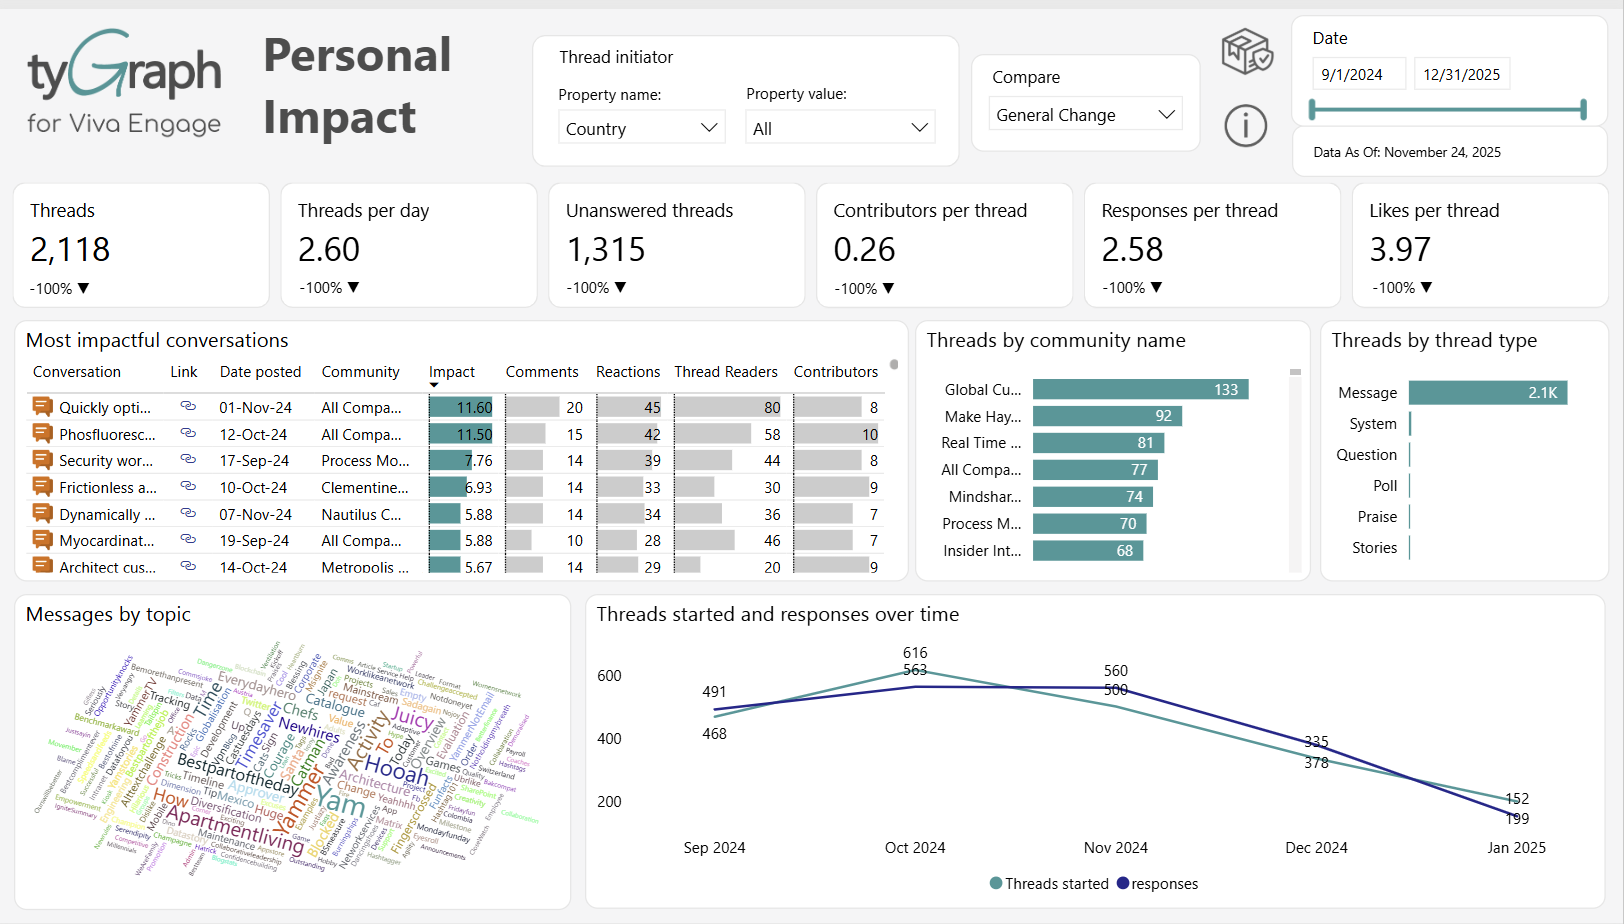Open the link for the "Quickly opti..." conversation
Viewport: 1624px width, 924px height.
188,407
